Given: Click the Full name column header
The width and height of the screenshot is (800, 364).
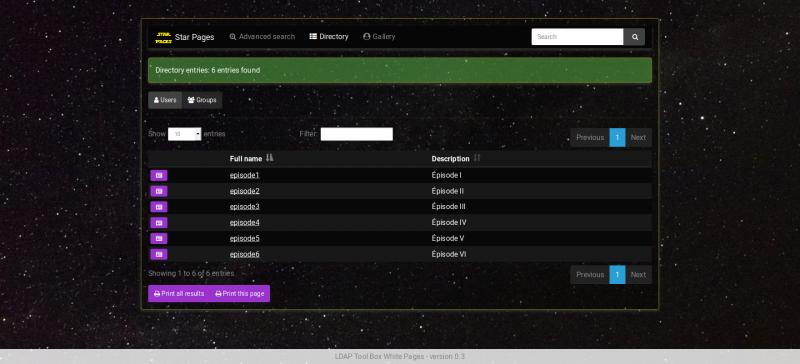Looking at the screenshot, I should (246, 159).
